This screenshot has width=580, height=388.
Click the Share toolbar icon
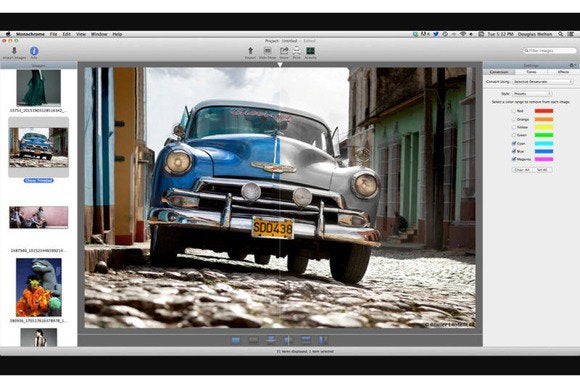284,50
